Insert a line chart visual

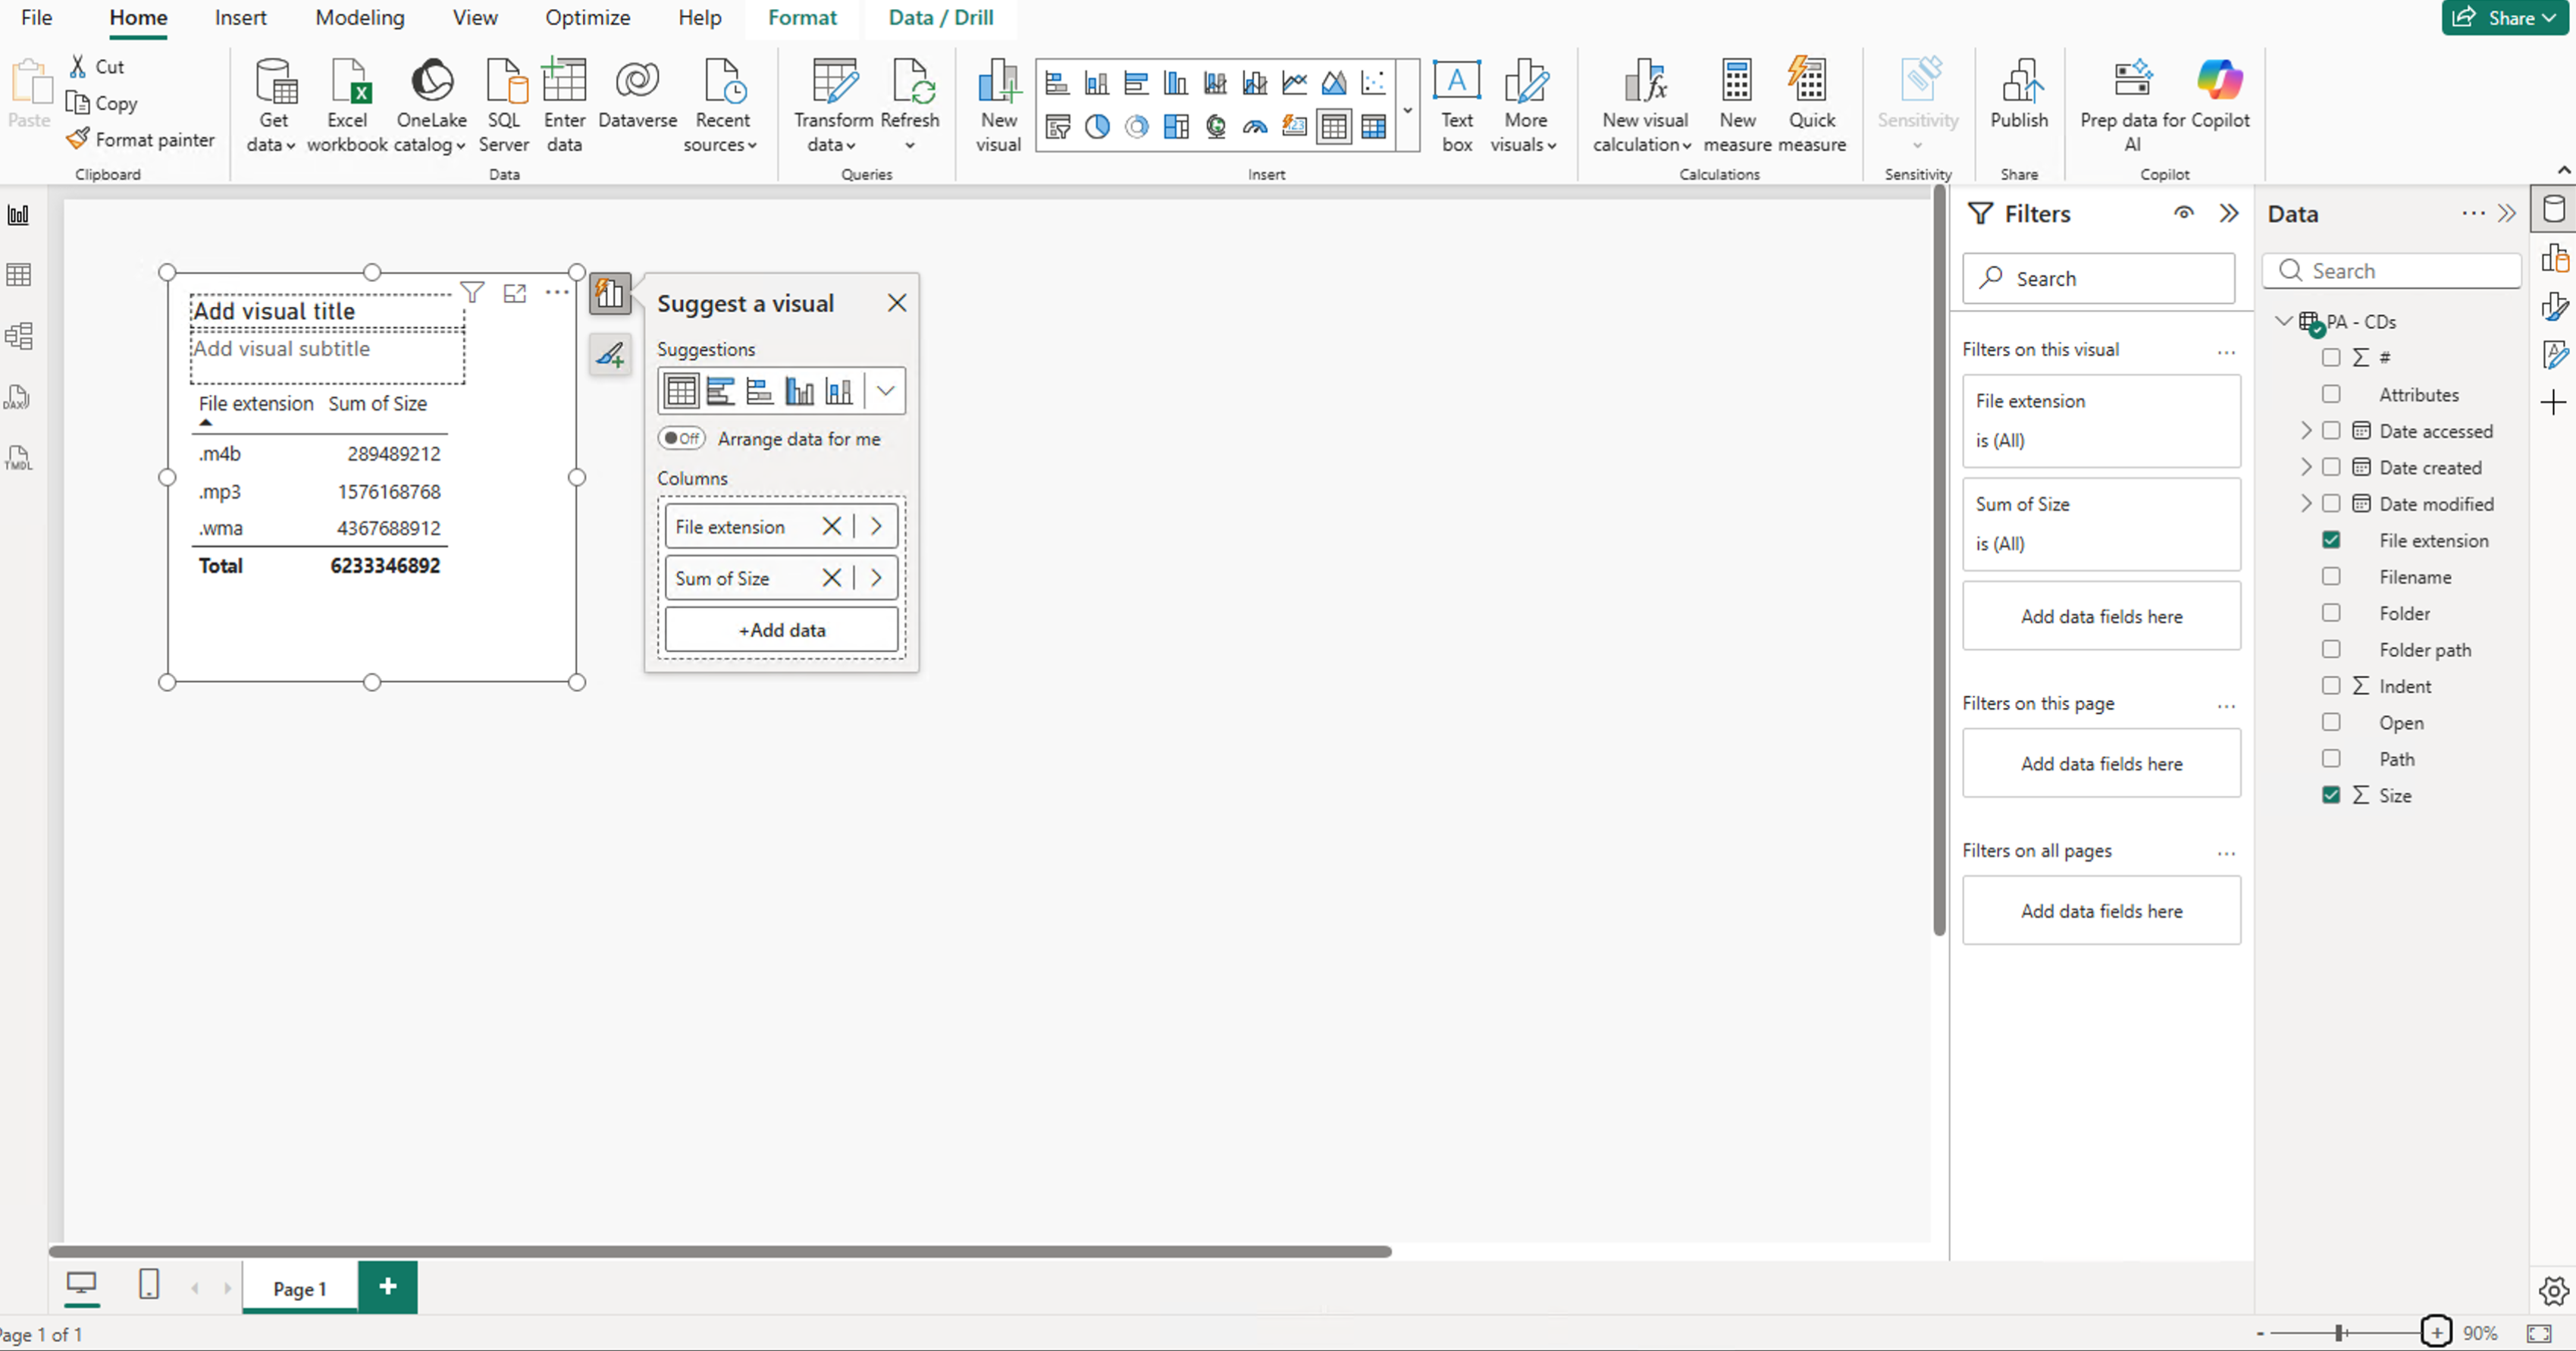[1294, 83]
